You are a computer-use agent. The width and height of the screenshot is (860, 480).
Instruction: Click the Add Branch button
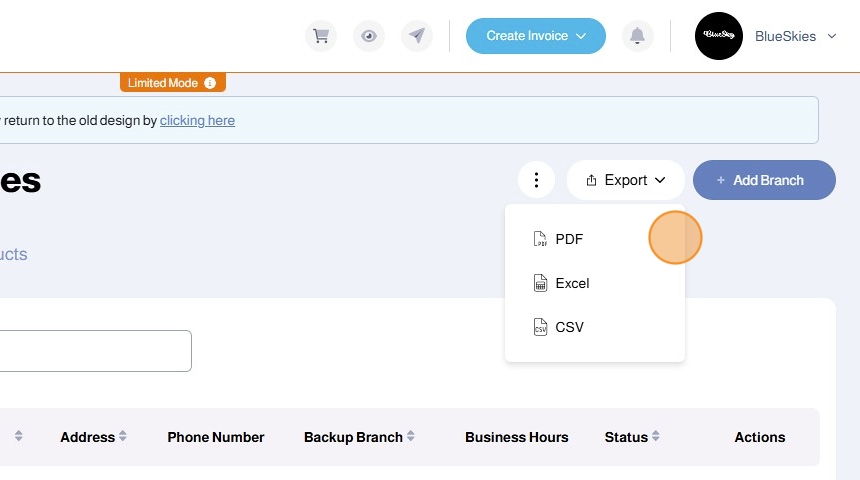point(764,180)
